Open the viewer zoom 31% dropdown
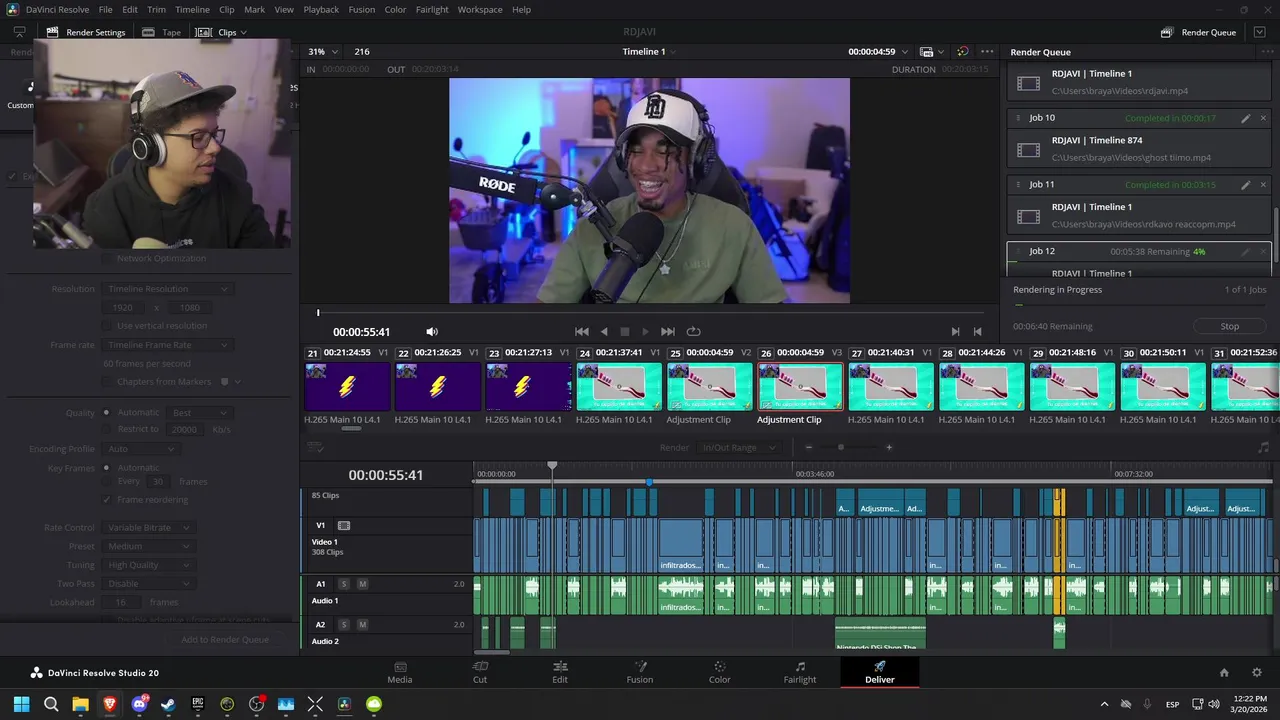Viewport: 1280px width, 720px height. coord(323,52)
